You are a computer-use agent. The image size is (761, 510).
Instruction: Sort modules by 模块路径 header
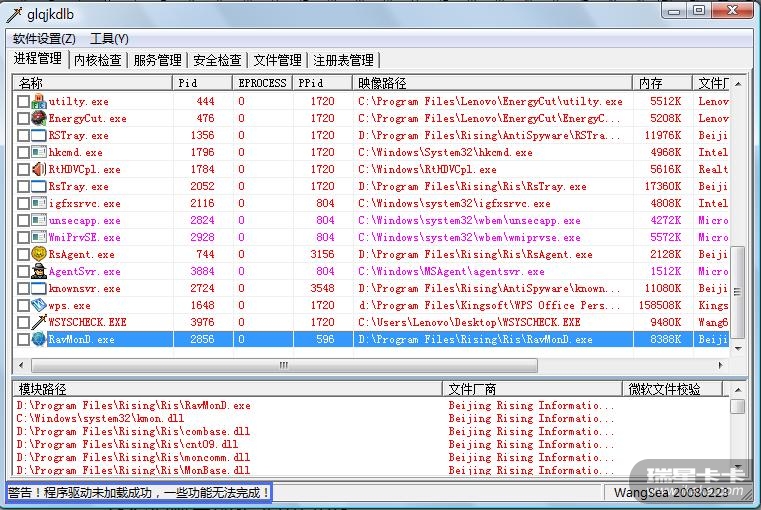point(227,389)
